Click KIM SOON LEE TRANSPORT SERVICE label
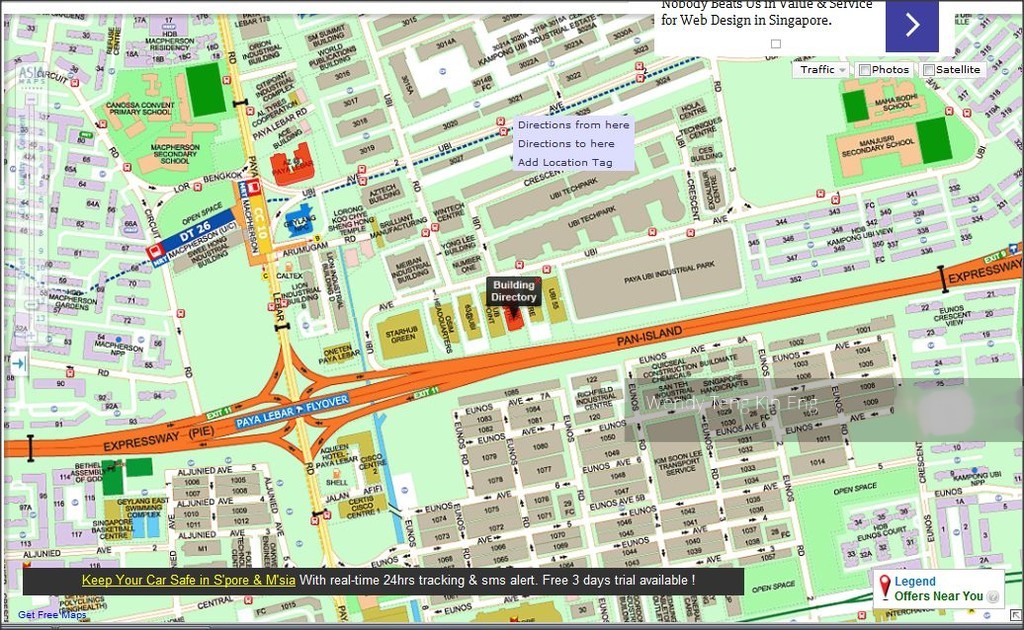 tap(678, 462)
